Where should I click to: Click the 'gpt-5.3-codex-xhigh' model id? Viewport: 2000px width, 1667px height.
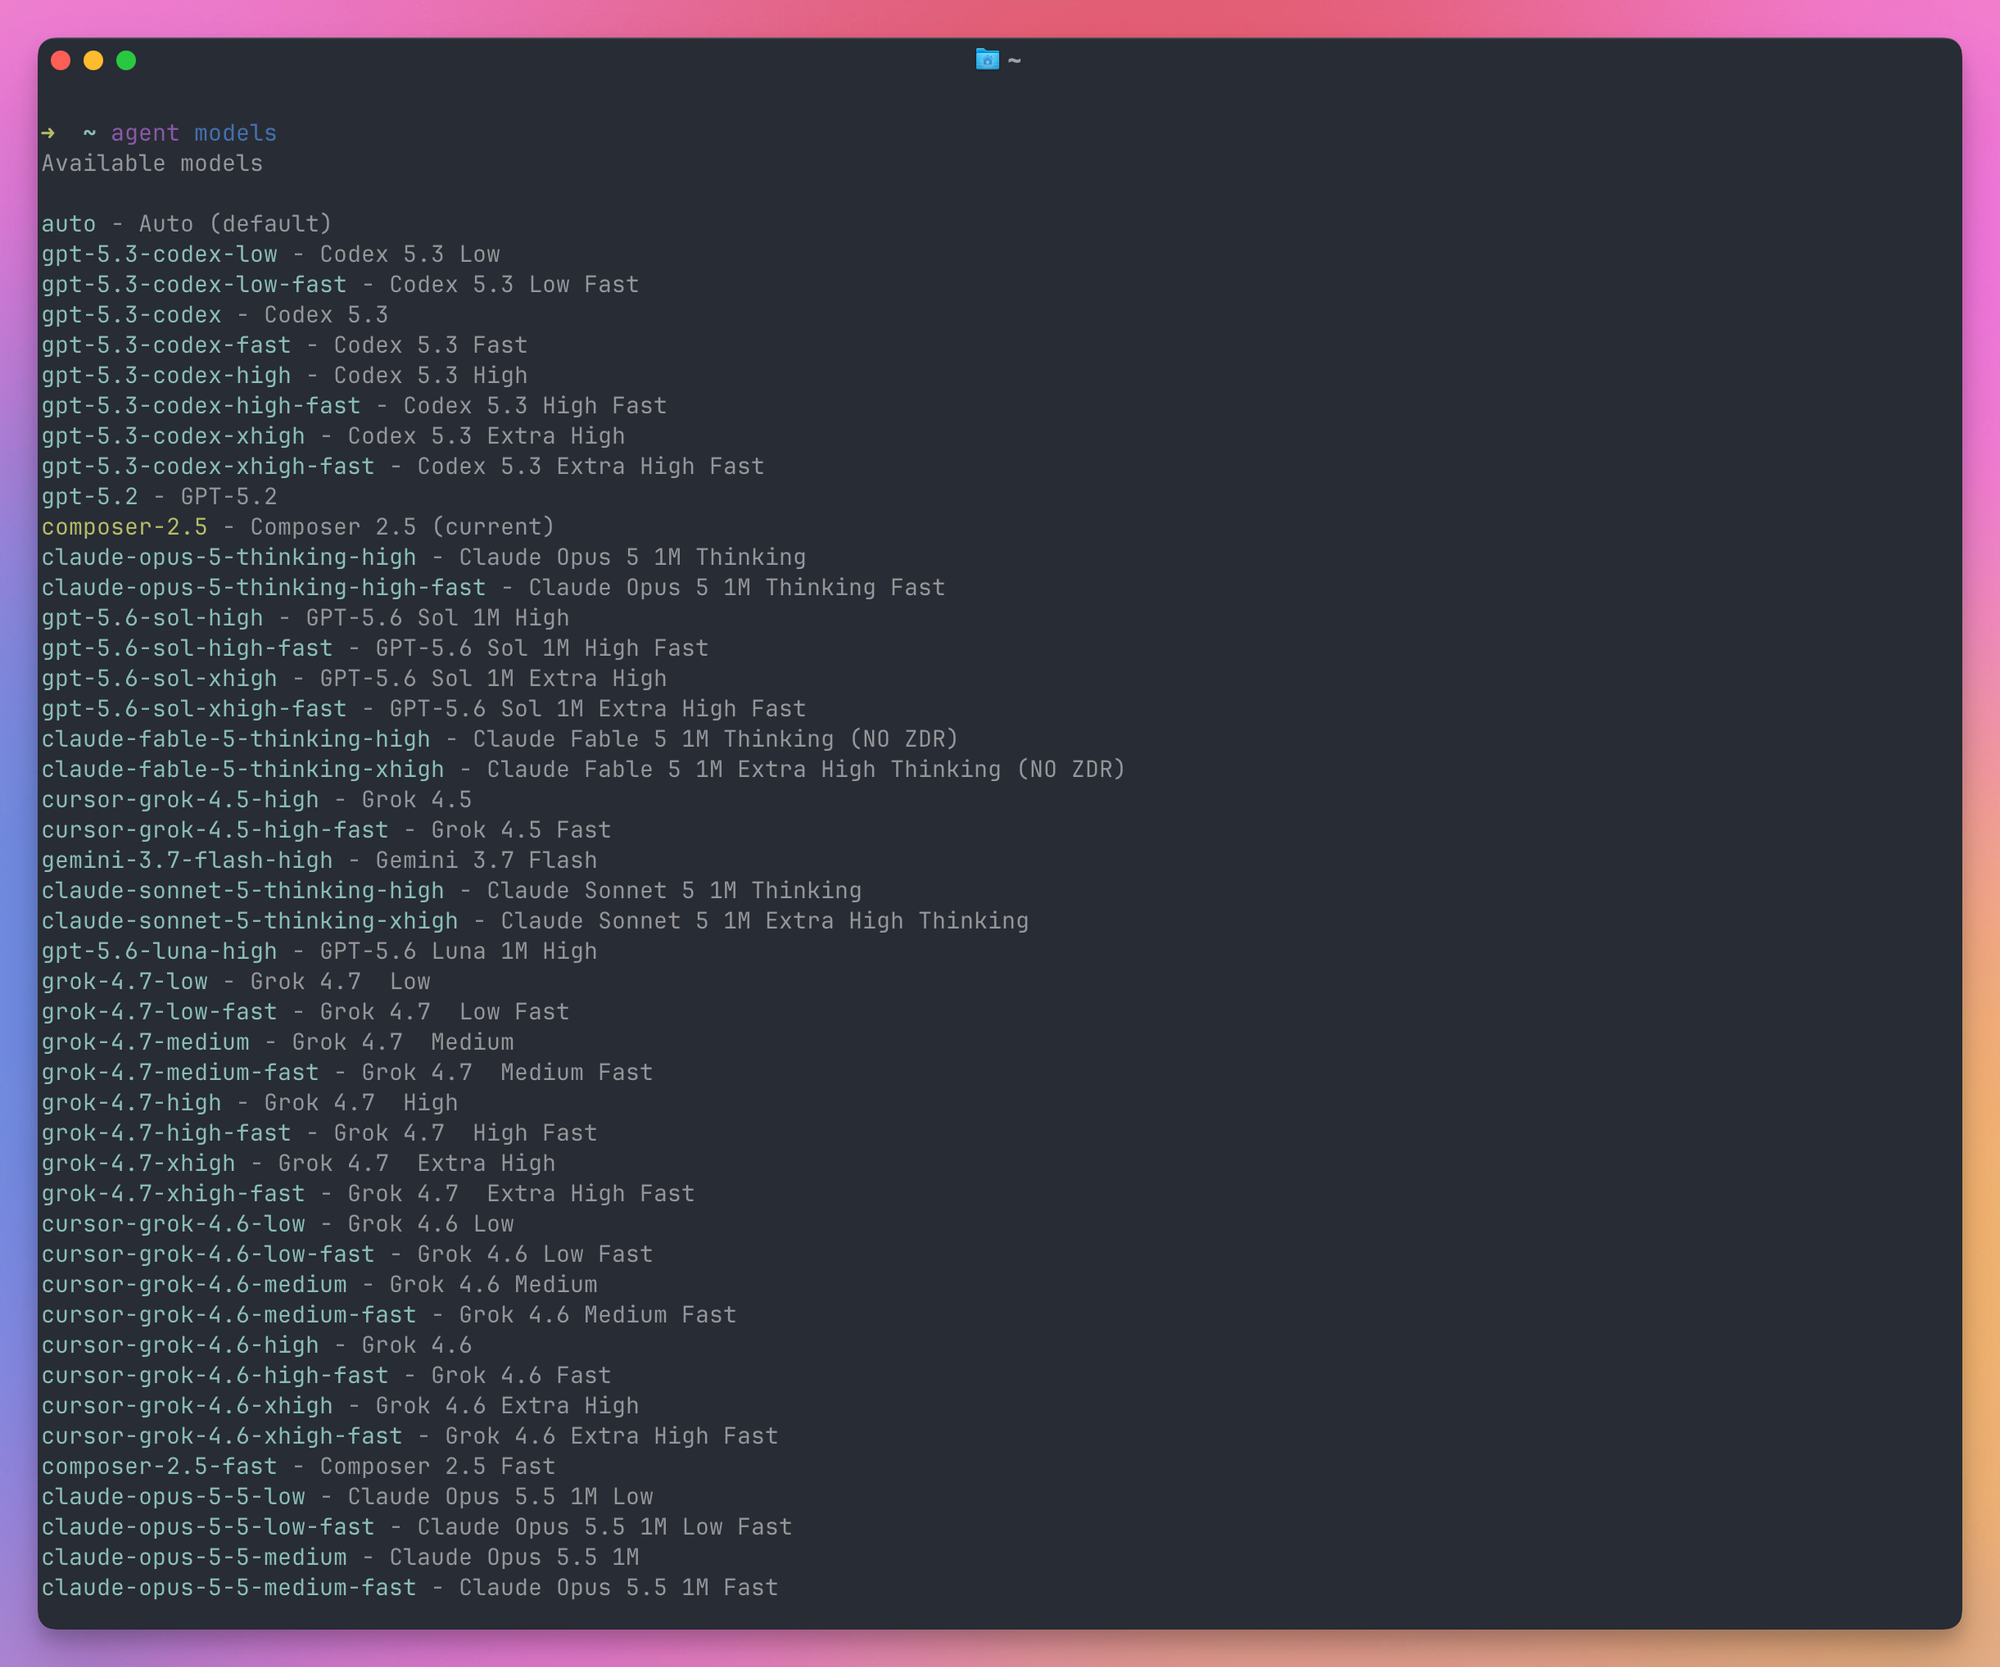(173, 436)
